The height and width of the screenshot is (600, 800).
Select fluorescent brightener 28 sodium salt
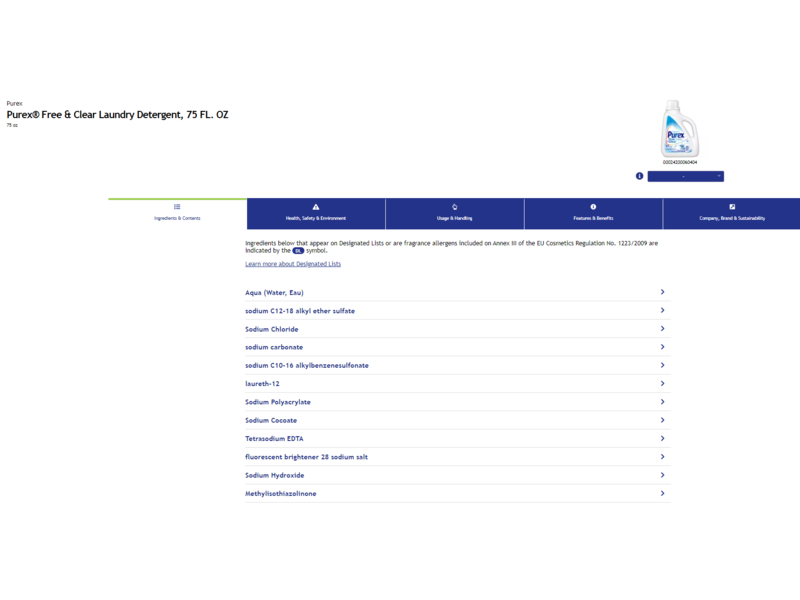coord(306,457)
